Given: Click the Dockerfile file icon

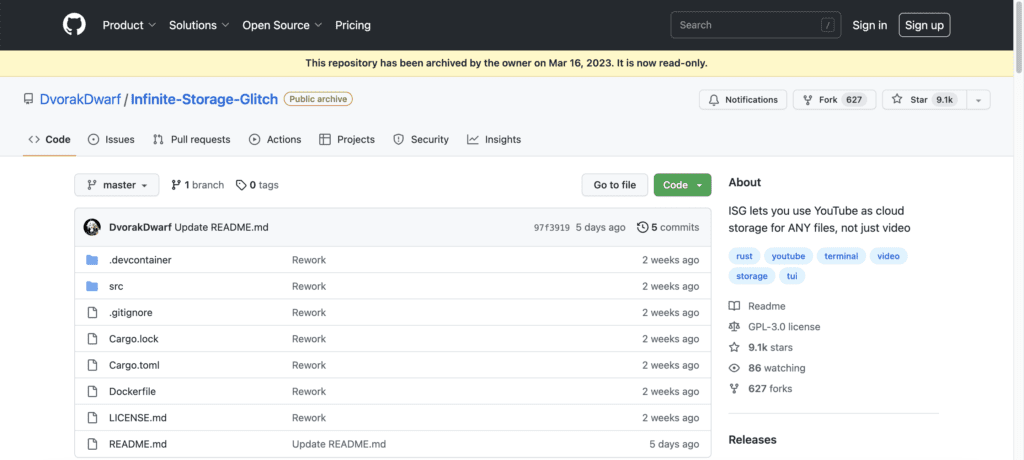Looking at the screenshot, I should click(92, 391).
